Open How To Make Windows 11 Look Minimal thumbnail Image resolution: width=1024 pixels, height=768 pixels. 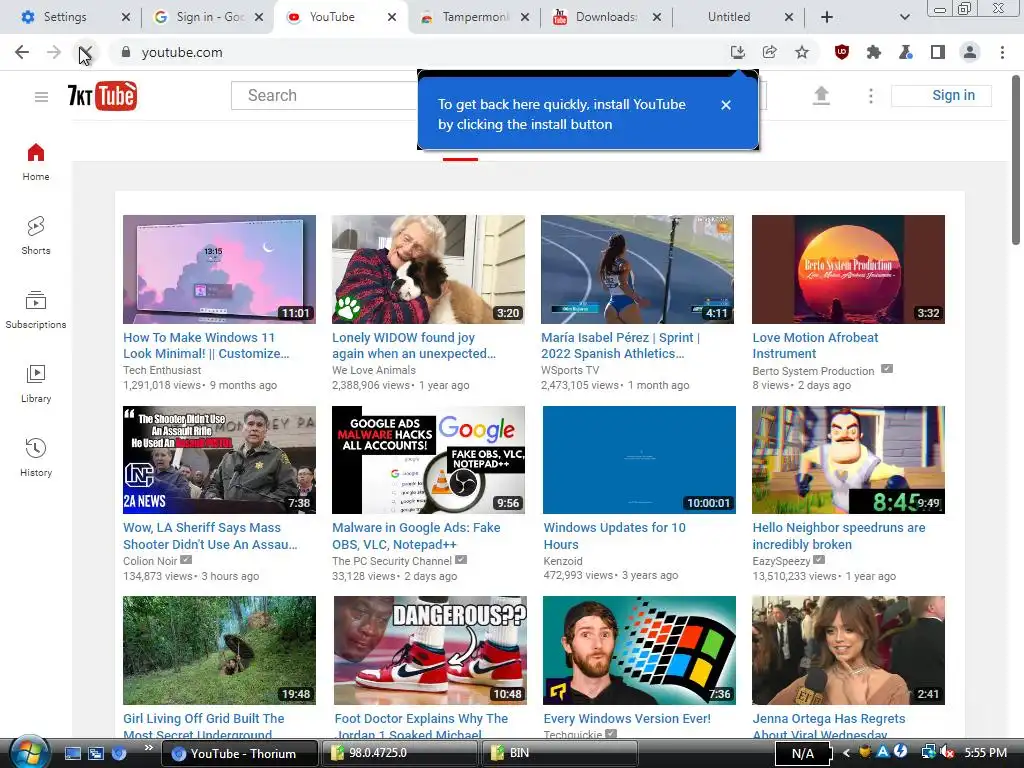[219, 269]
